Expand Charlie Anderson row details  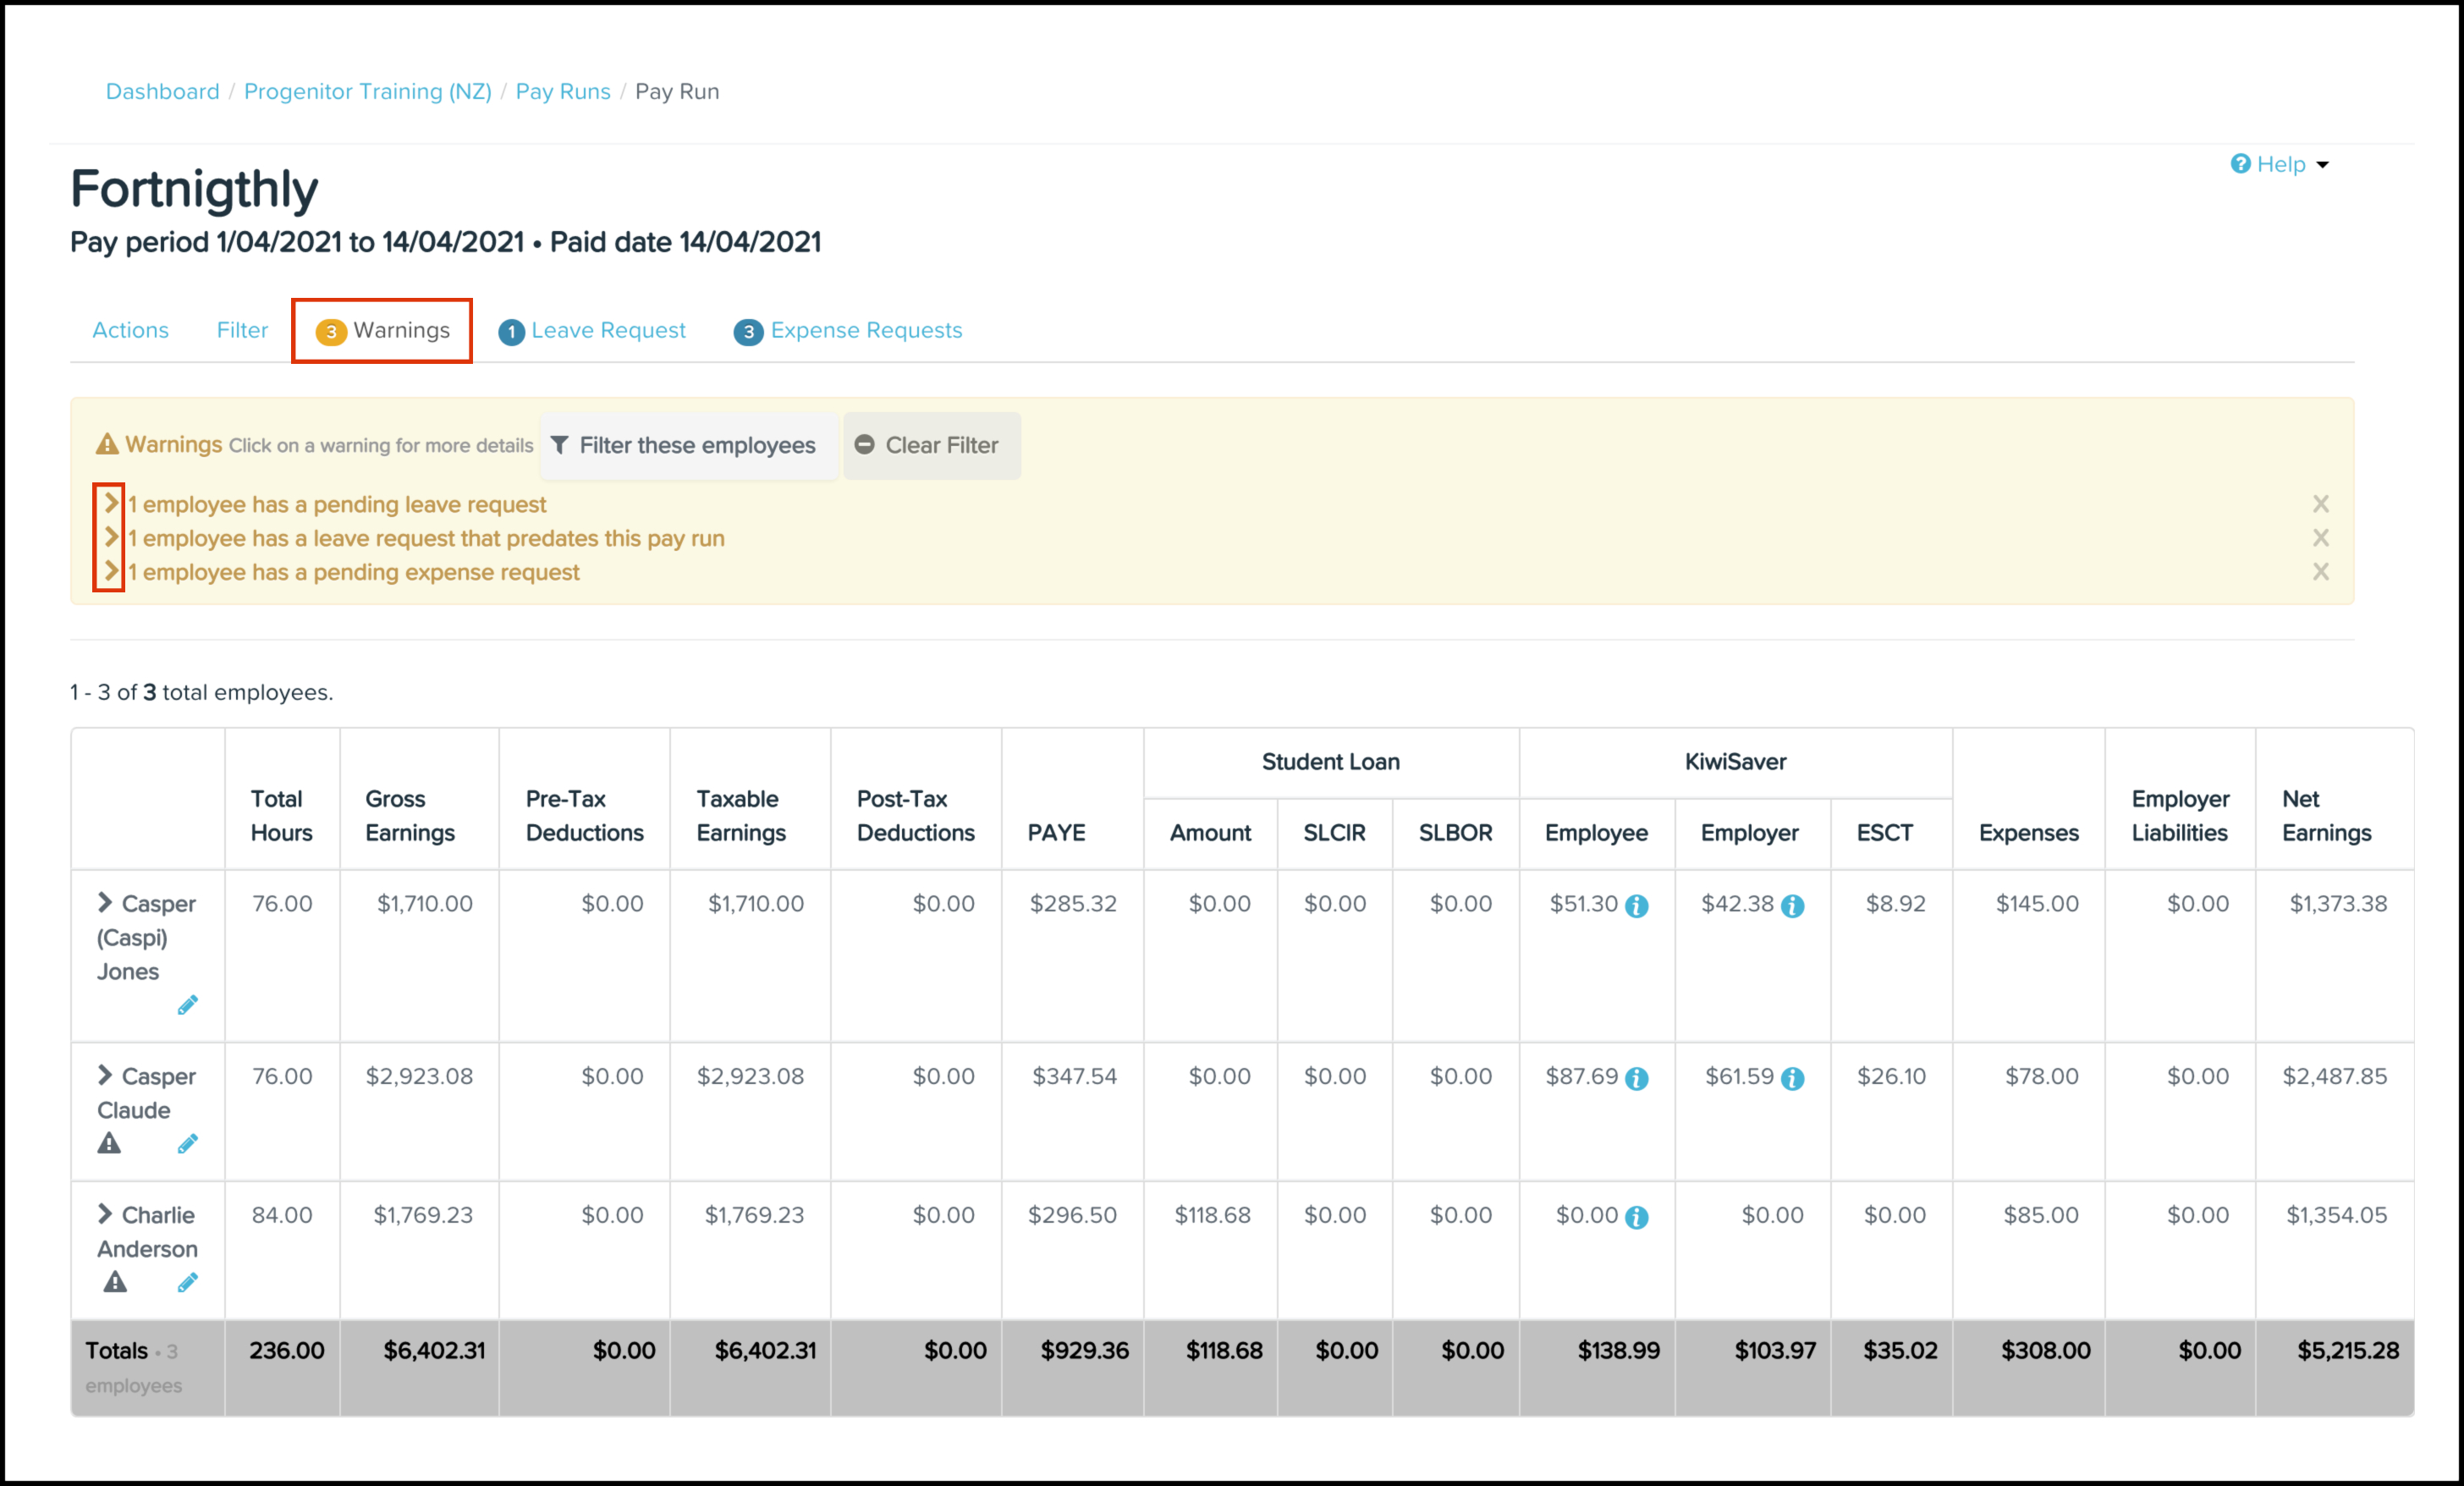click(x=105, y=1214)
